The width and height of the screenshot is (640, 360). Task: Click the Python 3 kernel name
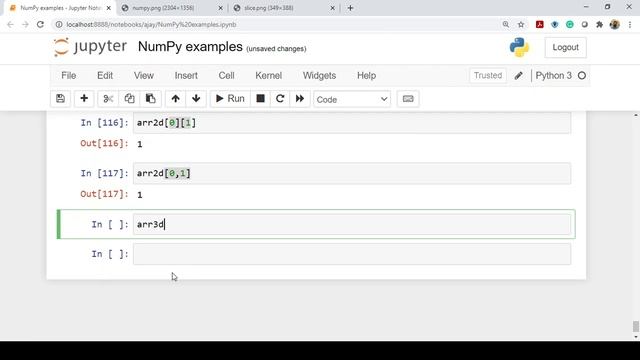pos(553,76)
